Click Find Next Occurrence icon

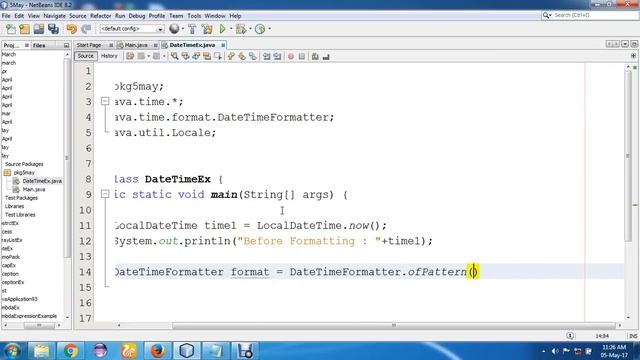(x=196, y=56)
